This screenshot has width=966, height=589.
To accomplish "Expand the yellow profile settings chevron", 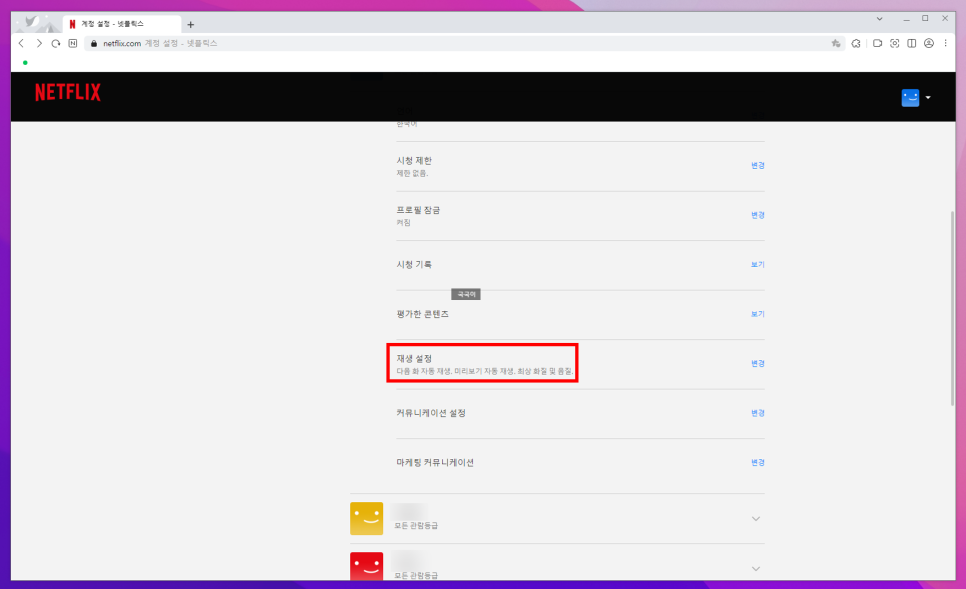I will (756, 519).
